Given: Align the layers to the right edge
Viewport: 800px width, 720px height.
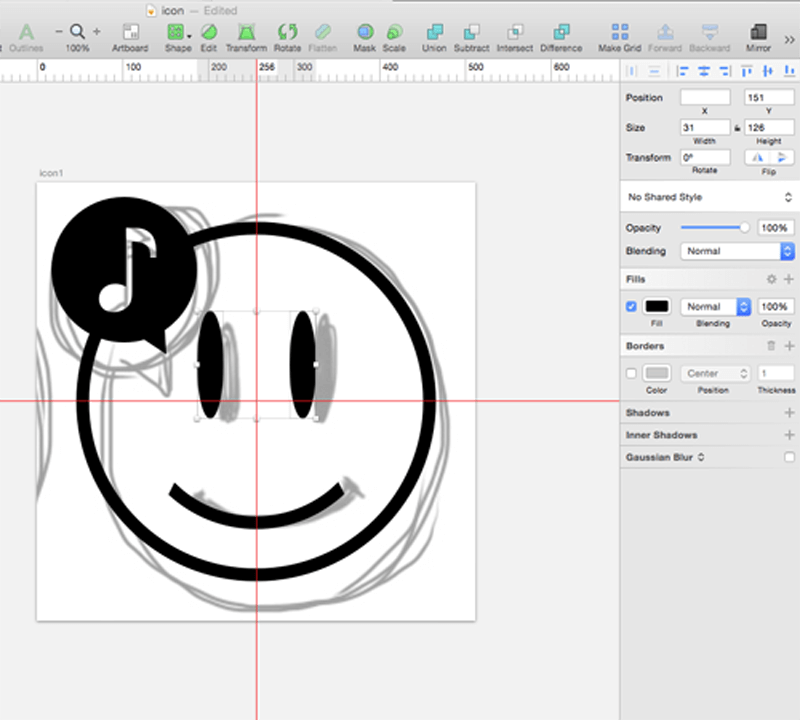Looking at the screenshot, I should (725, 71).
